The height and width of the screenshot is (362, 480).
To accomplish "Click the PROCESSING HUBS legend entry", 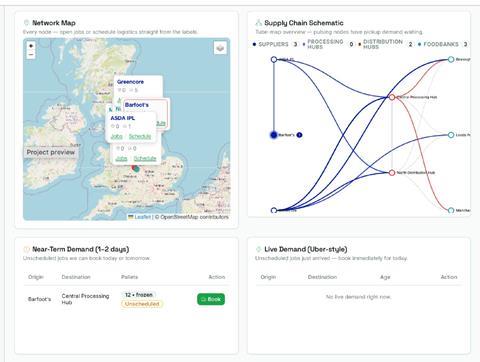I will (x=328, y=44).
